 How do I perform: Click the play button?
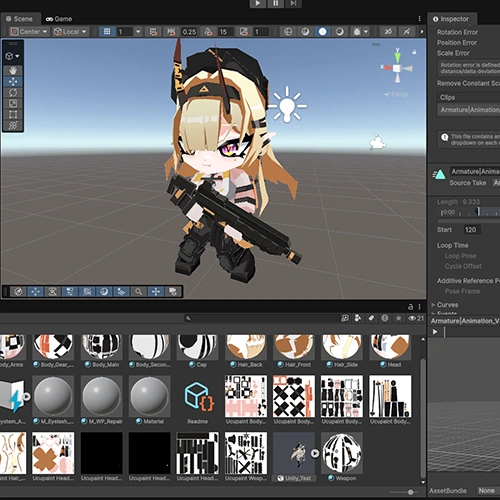click(x=258, y=3)
